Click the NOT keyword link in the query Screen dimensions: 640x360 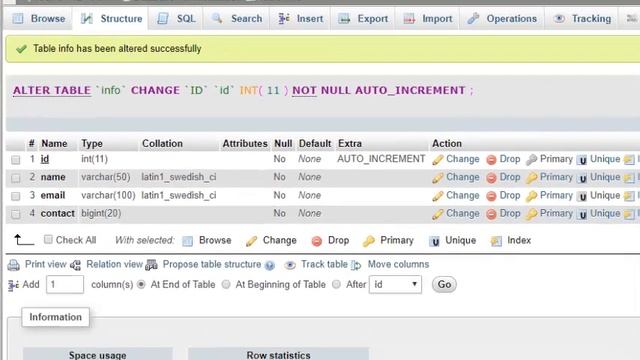point(304,90)
